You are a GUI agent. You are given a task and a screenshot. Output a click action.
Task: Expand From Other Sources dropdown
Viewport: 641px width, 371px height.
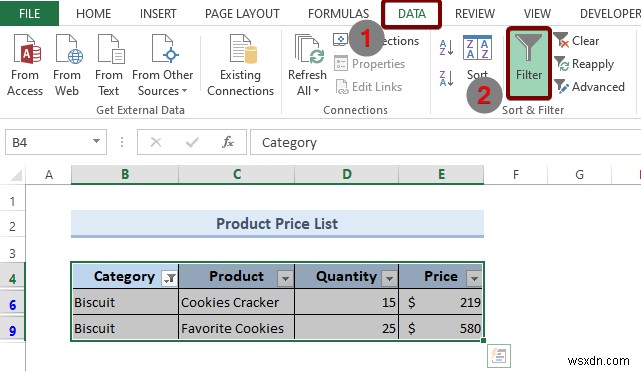pyautogui.click(x=184, y=91)
